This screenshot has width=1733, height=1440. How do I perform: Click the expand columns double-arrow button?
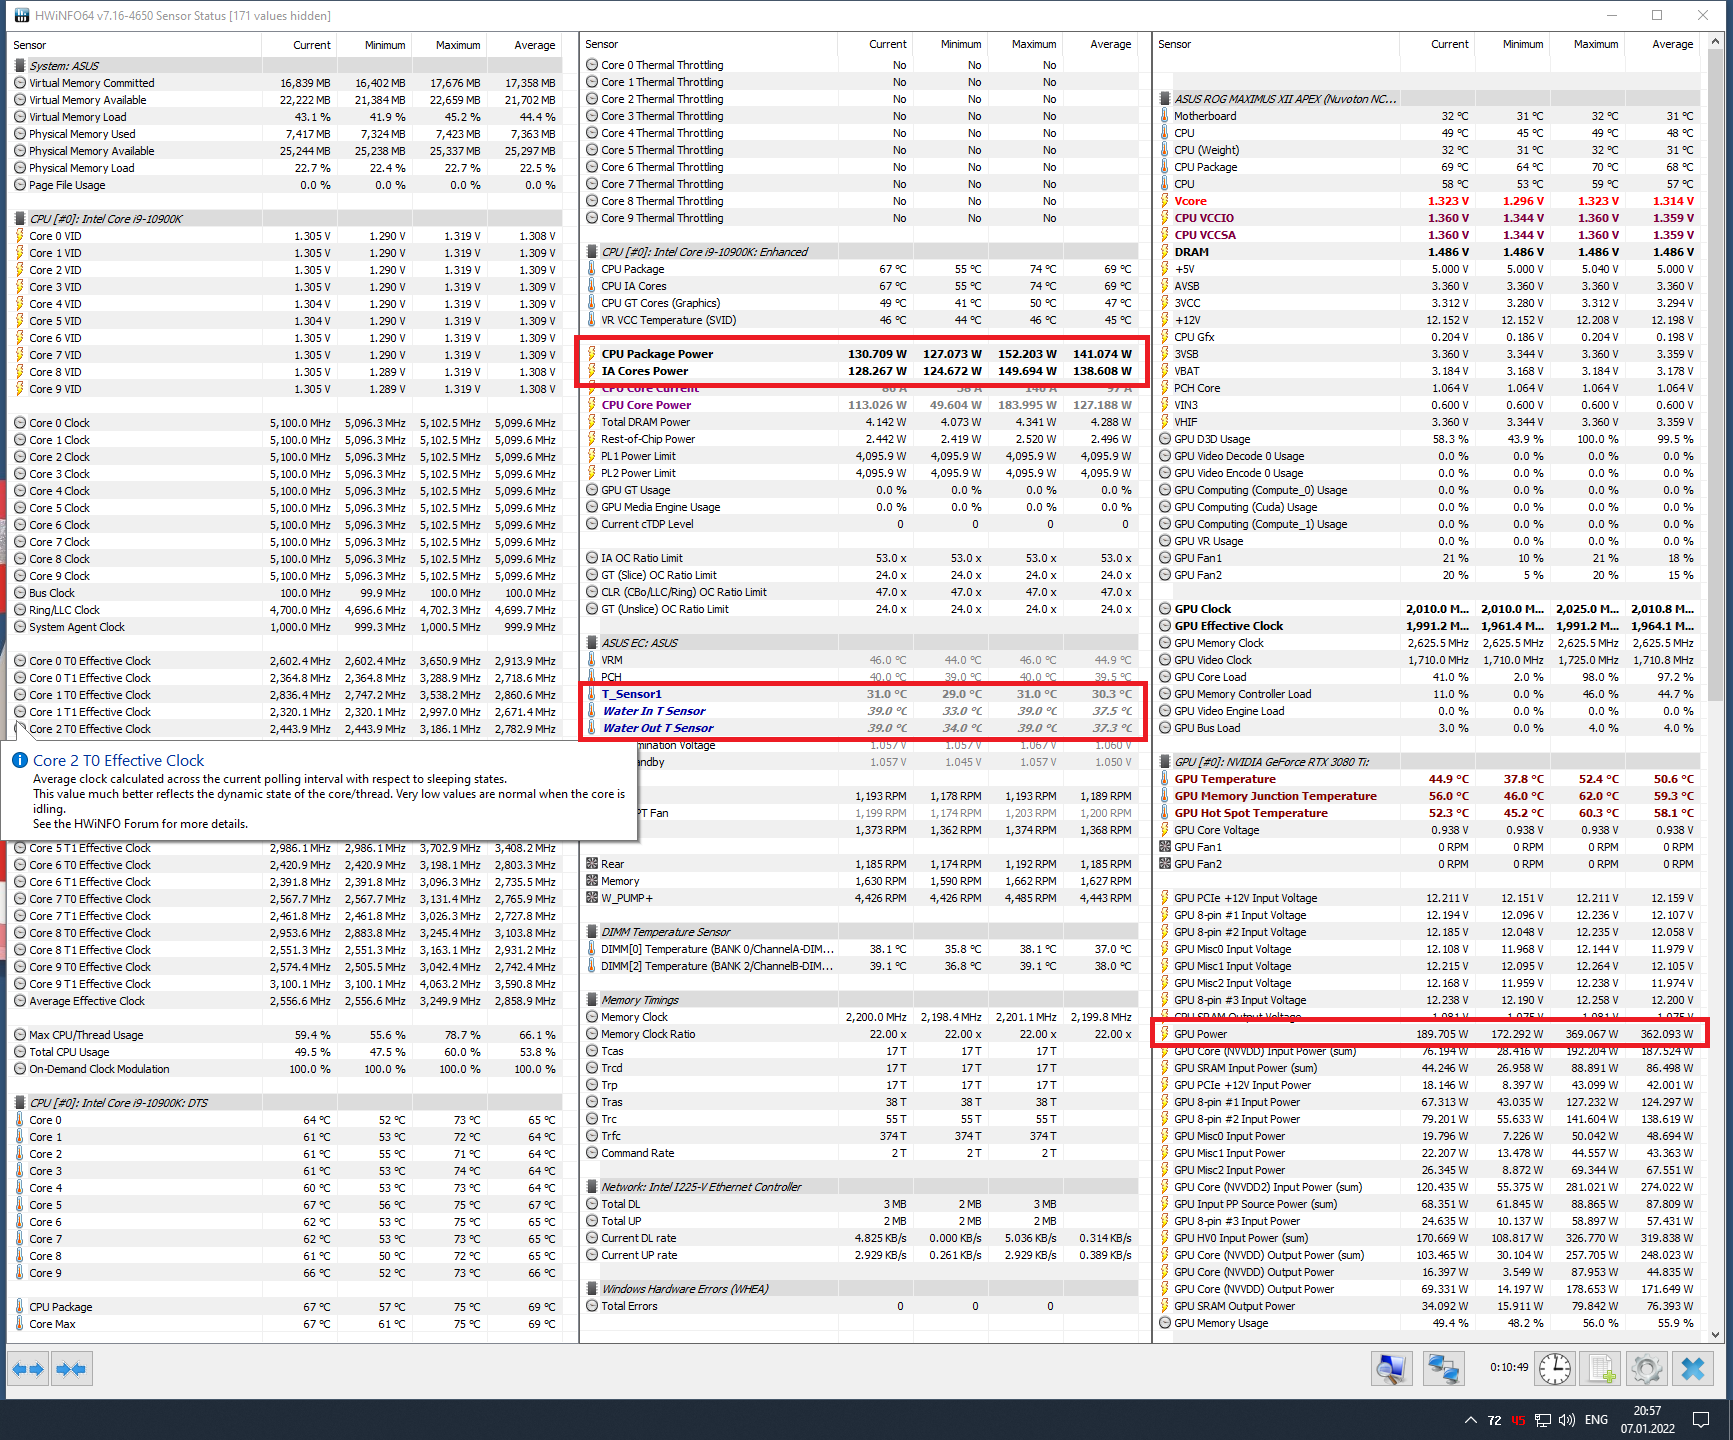point(28,1369)
